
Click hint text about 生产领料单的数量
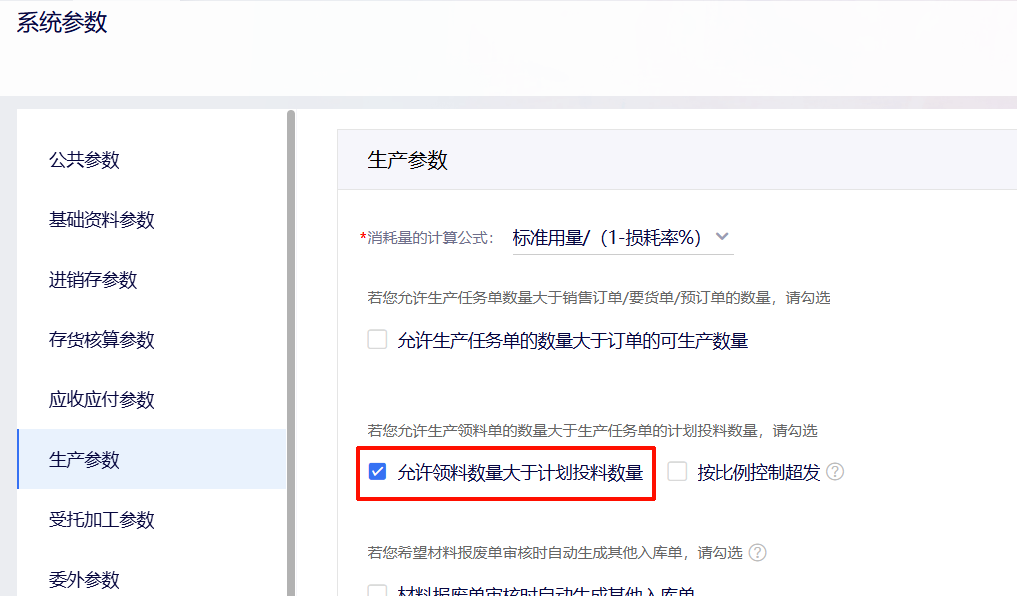coord(592,431)
